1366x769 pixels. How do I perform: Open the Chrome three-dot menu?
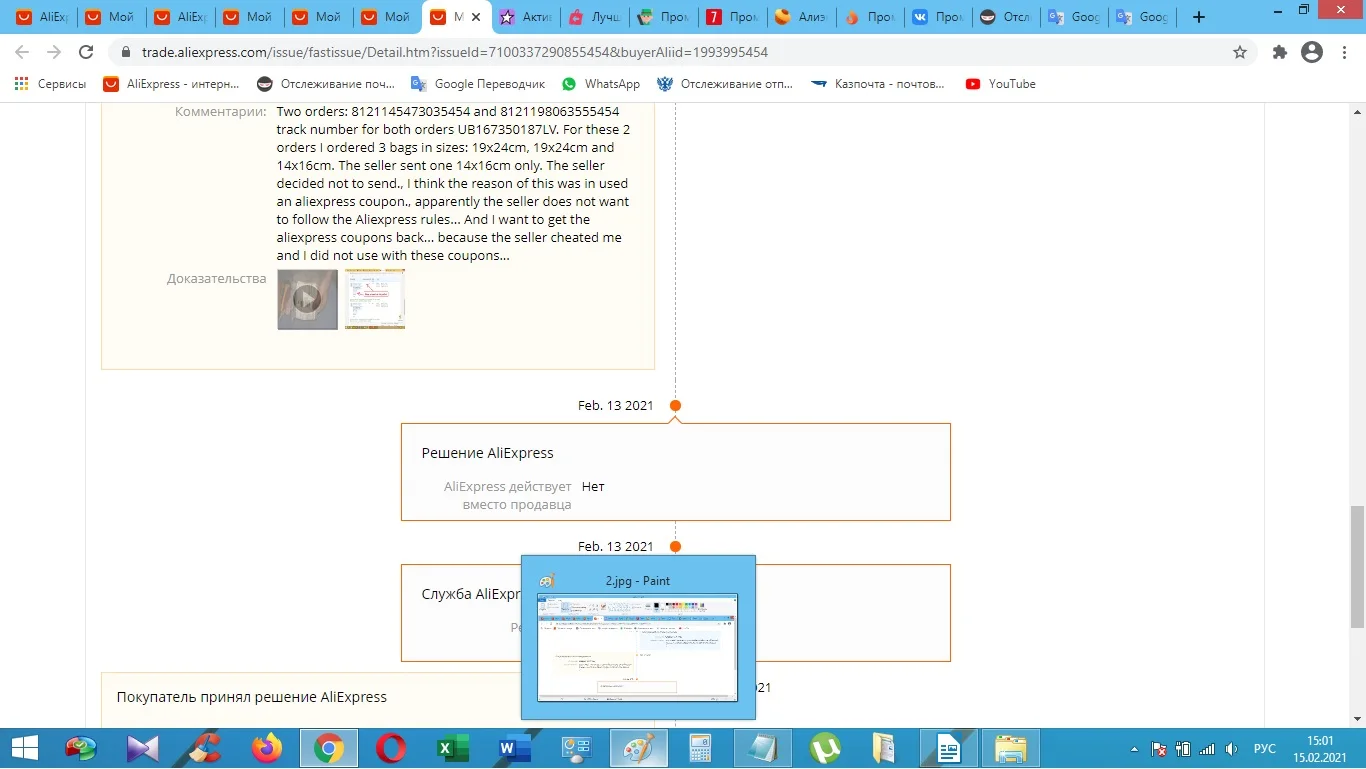pyautogui.click(x=1343, y=52)
